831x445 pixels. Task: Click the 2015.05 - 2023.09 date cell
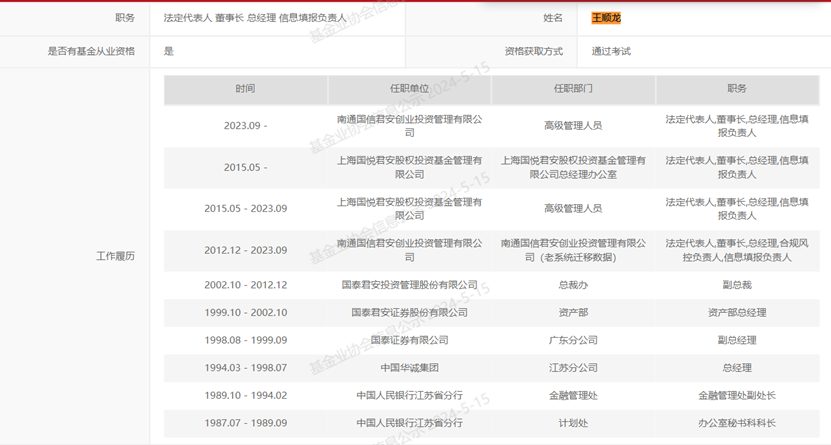[245, 209]
